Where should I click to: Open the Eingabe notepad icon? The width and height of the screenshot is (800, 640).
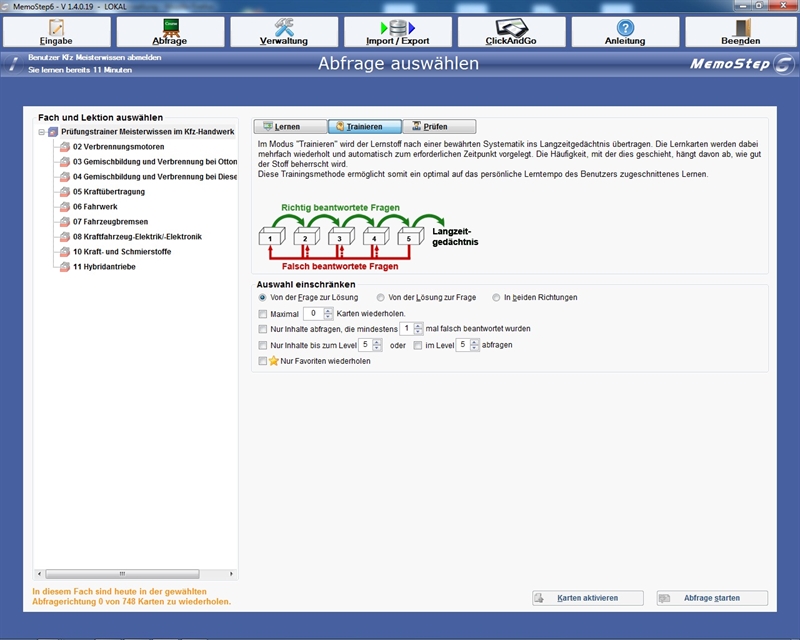pos(56,27)
